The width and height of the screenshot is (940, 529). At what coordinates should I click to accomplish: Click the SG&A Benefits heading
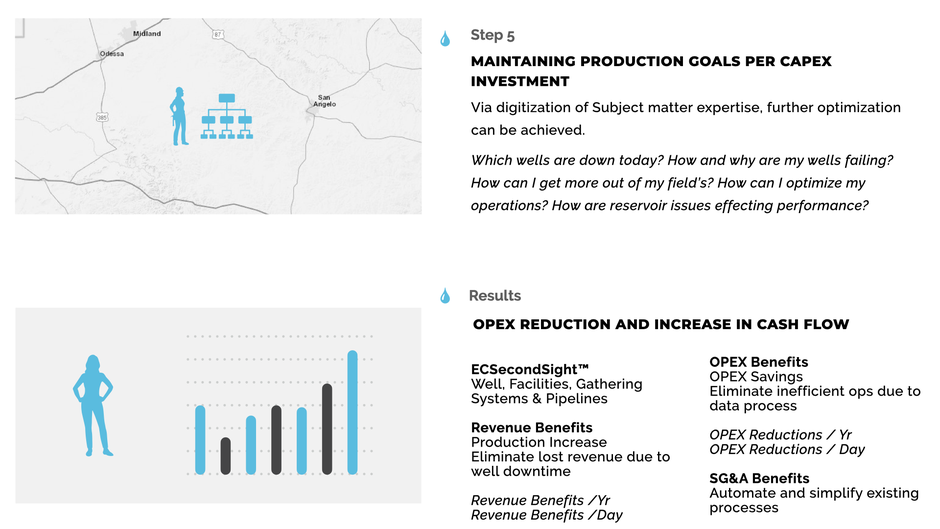click(759, 478)
